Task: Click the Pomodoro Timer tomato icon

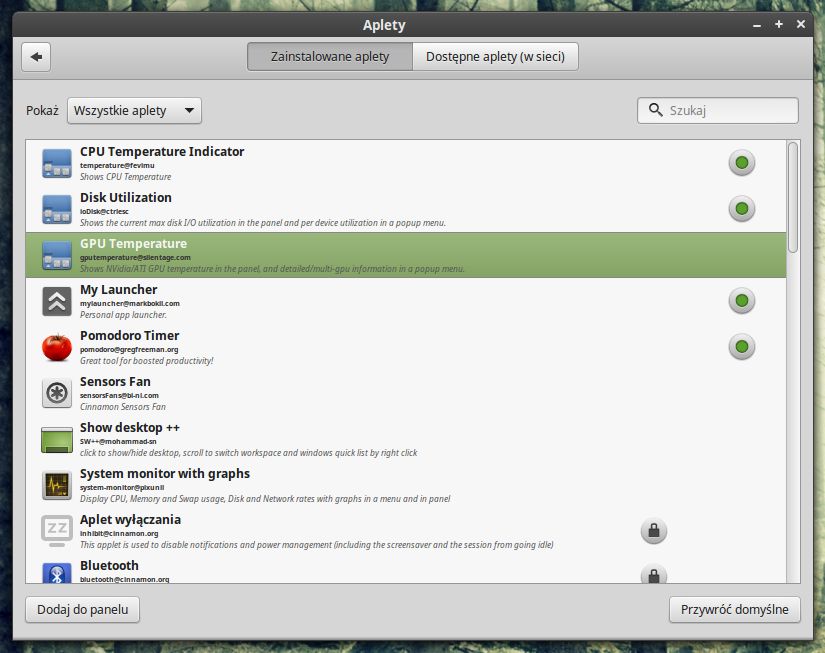Action: (57, 347)
